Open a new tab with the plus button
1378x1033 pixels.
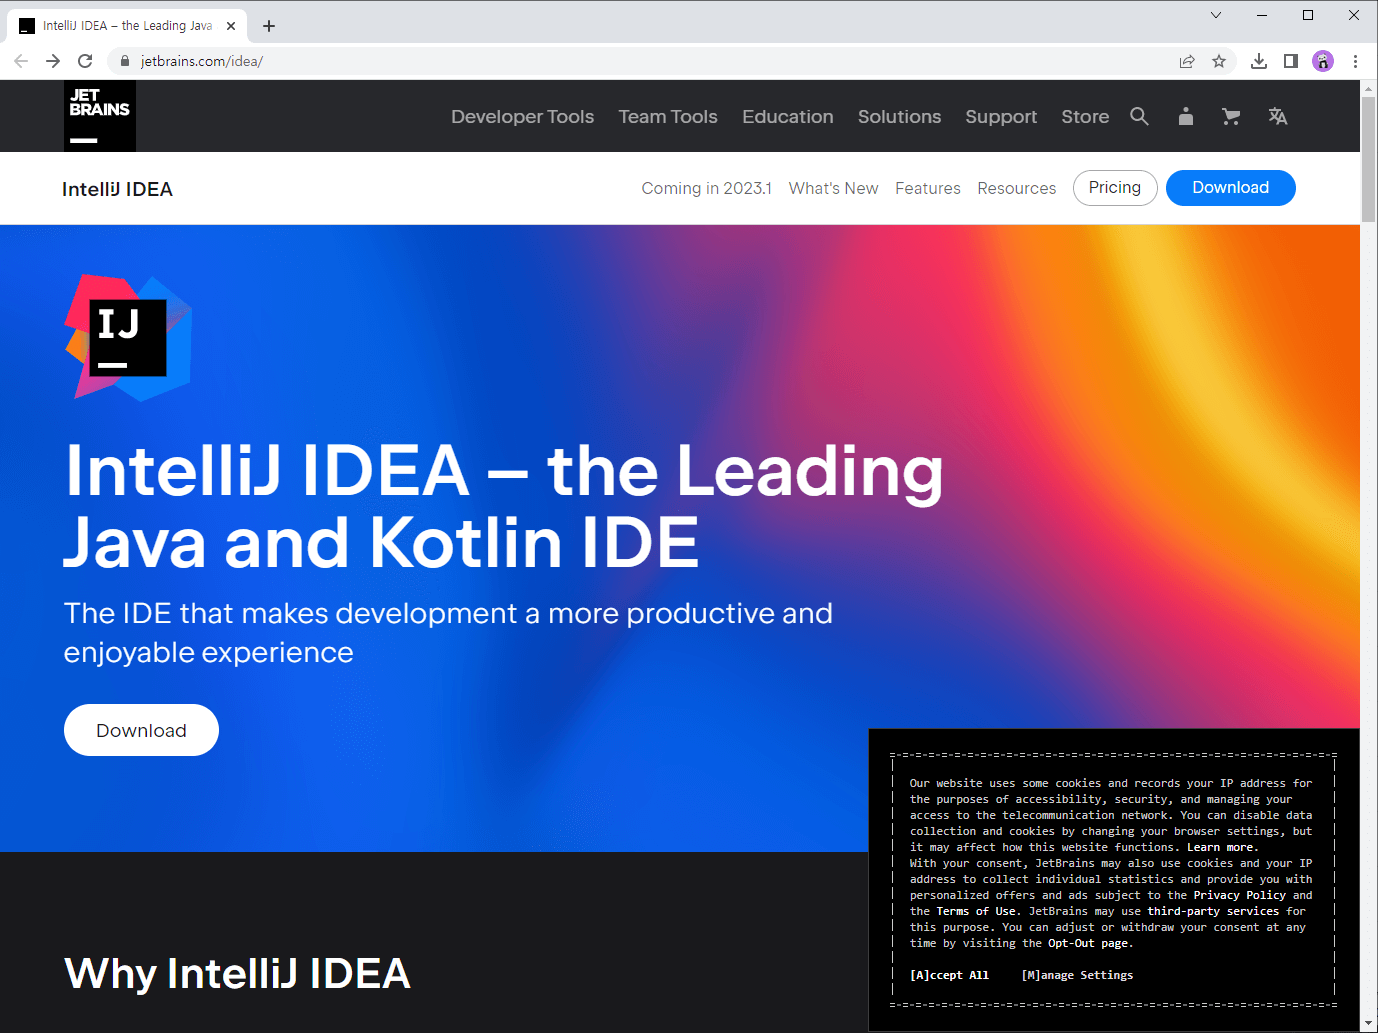tap(269, 26)
